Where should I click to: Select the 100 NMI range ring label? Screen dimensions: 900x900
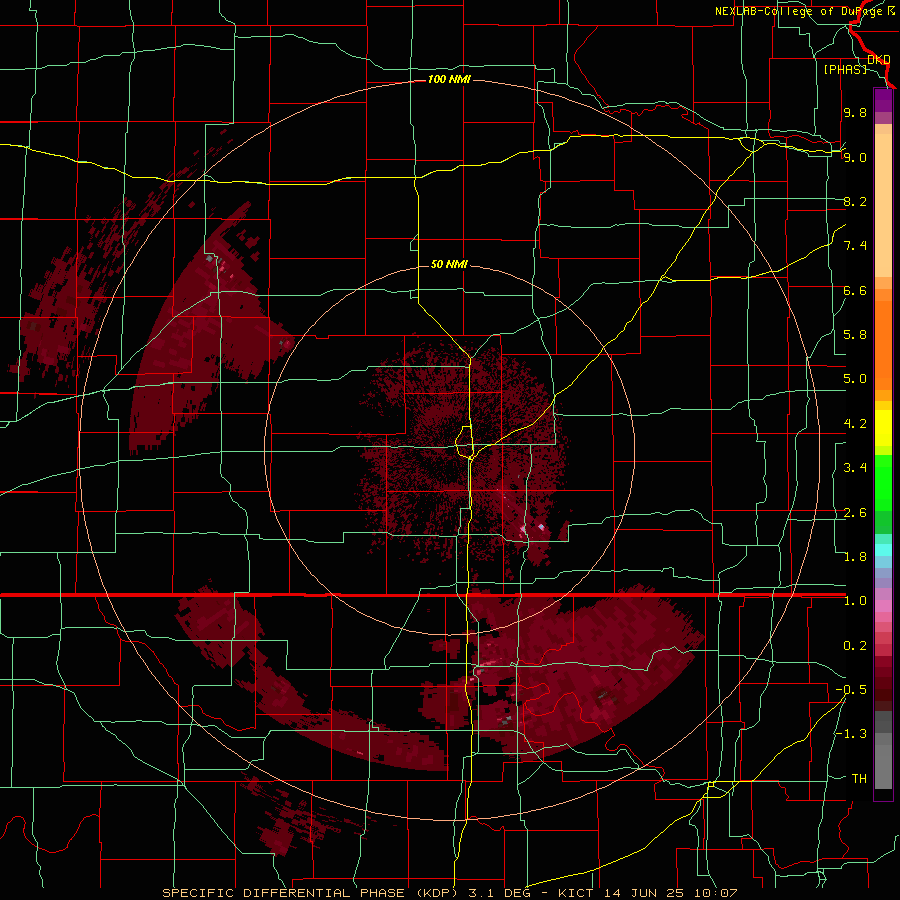(x=449, y=79)
